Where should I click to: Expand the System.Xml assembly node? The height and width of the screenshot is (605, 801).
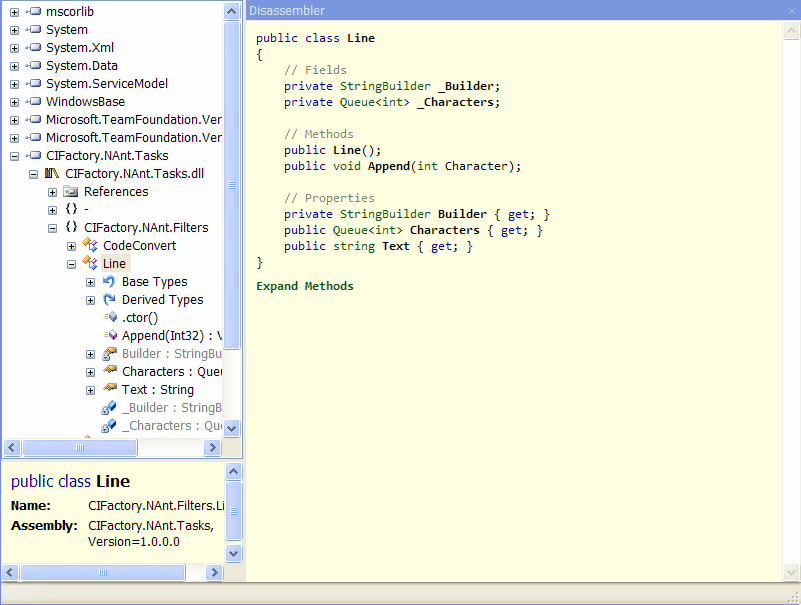click(14, 48)
